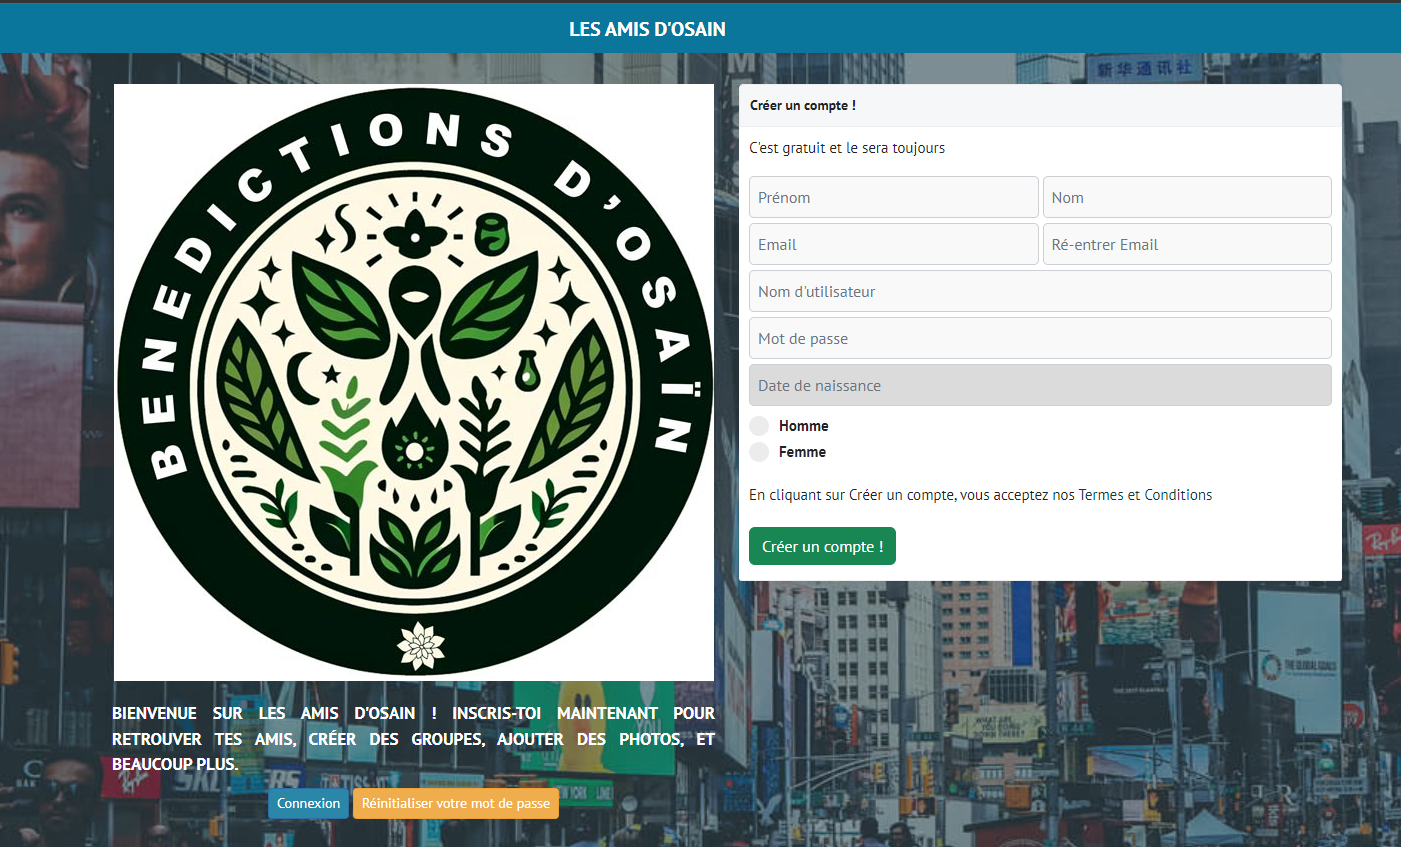This screenshot has height=847, width=1401.
Task: Click the Bénédictions d'Osain logo image
Action: (414, 380)
